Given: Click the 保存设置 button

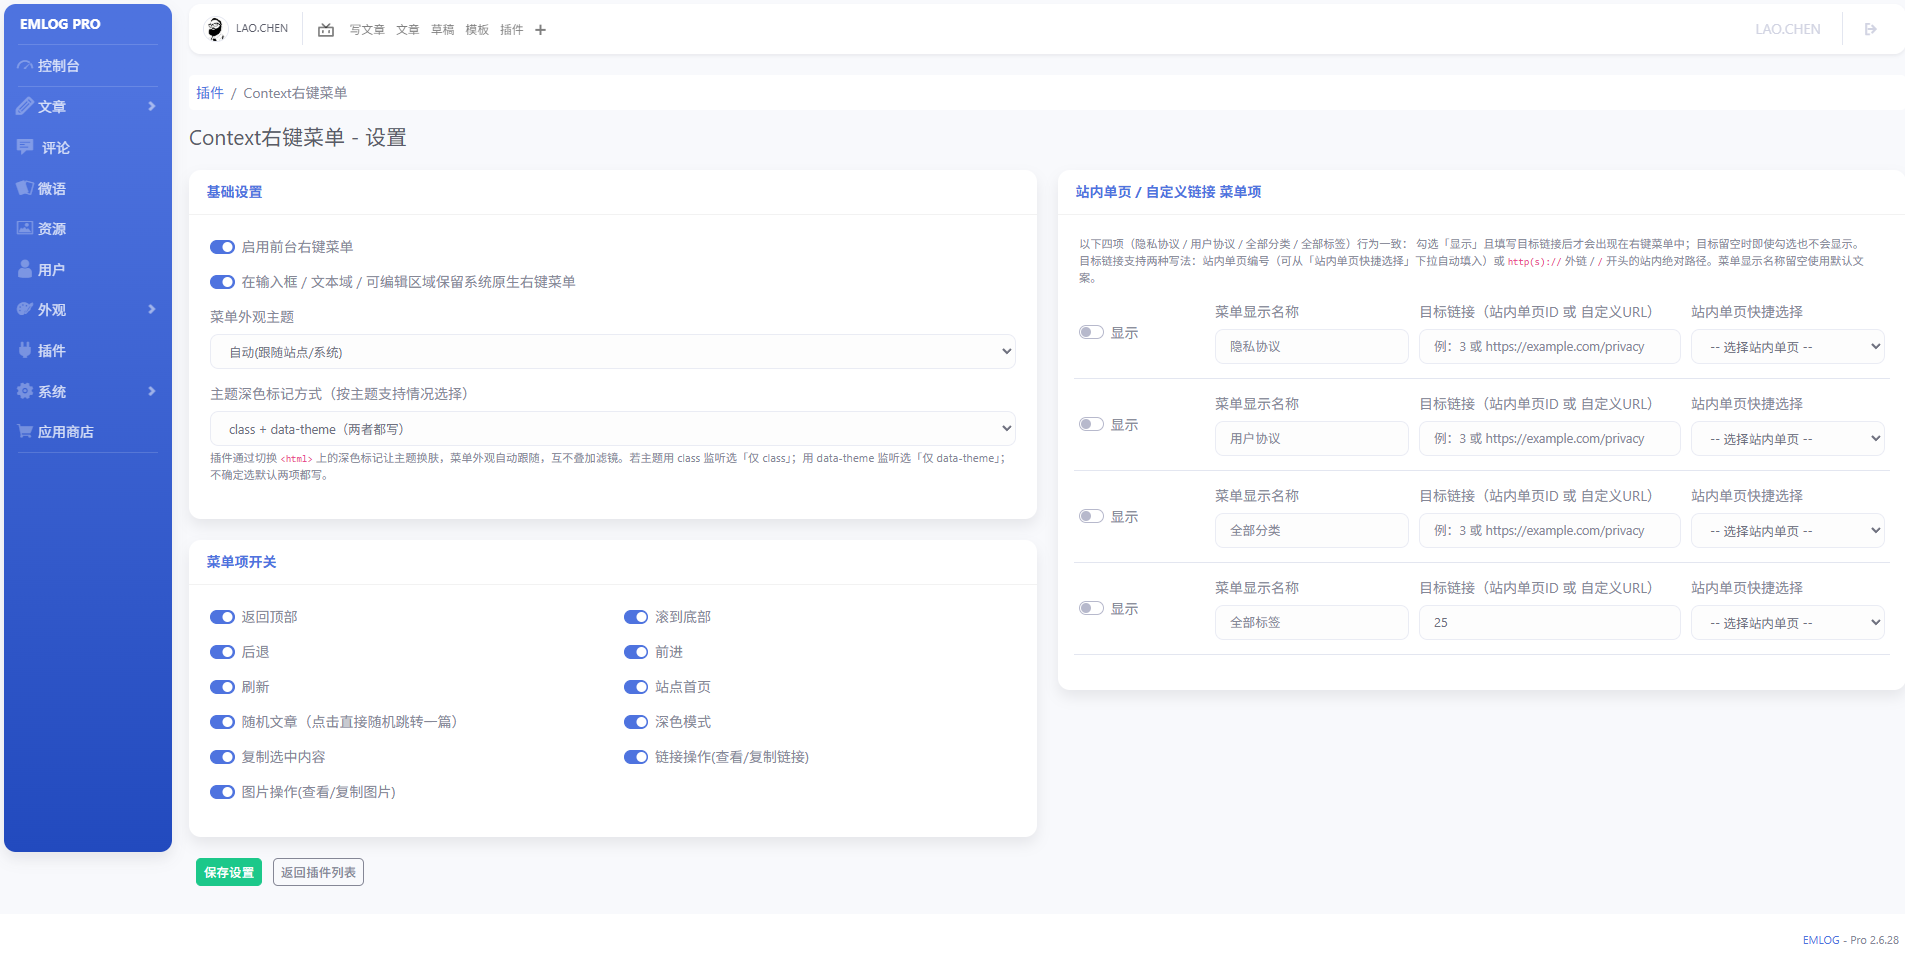Looking at the screenshot, I should tap(229, 872).
